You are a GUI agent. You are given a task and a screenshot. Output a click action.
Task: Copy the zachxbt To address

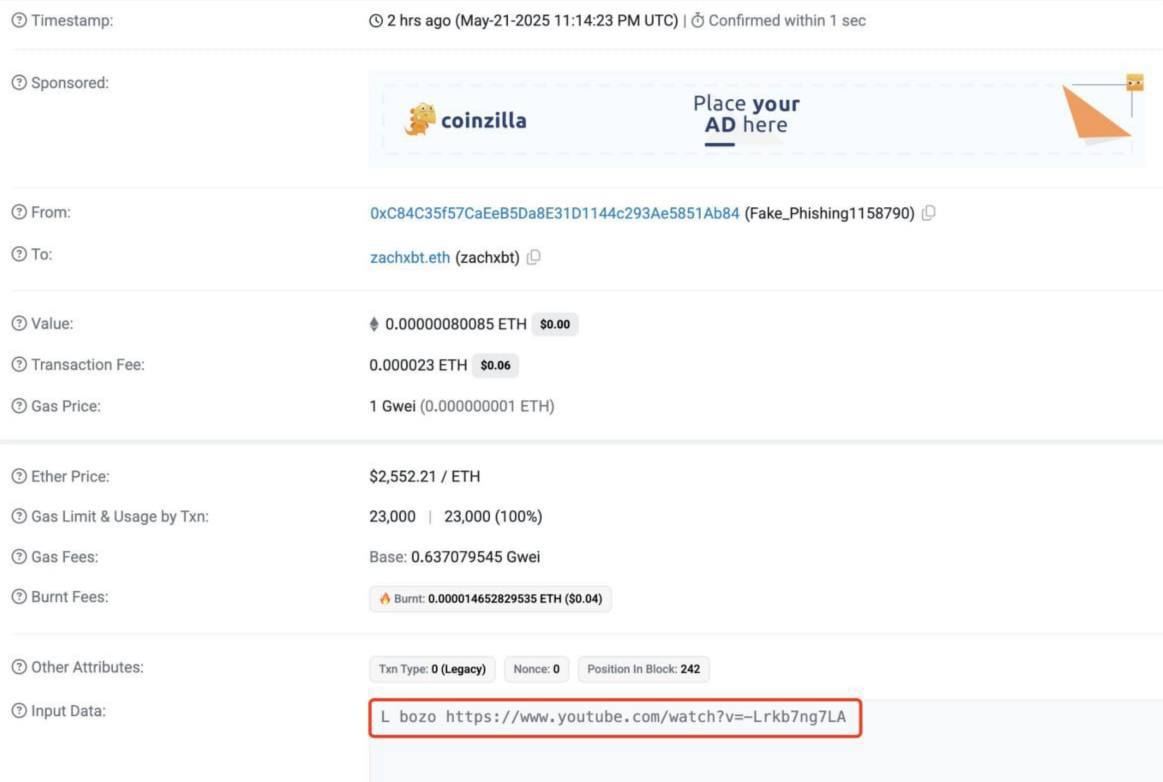point(534,258)
